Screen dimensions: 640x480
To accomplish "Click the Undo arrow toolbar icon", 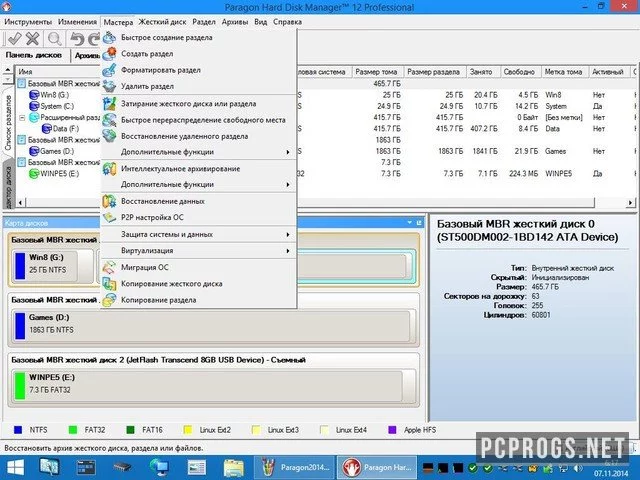I will [x=76, y=39].
